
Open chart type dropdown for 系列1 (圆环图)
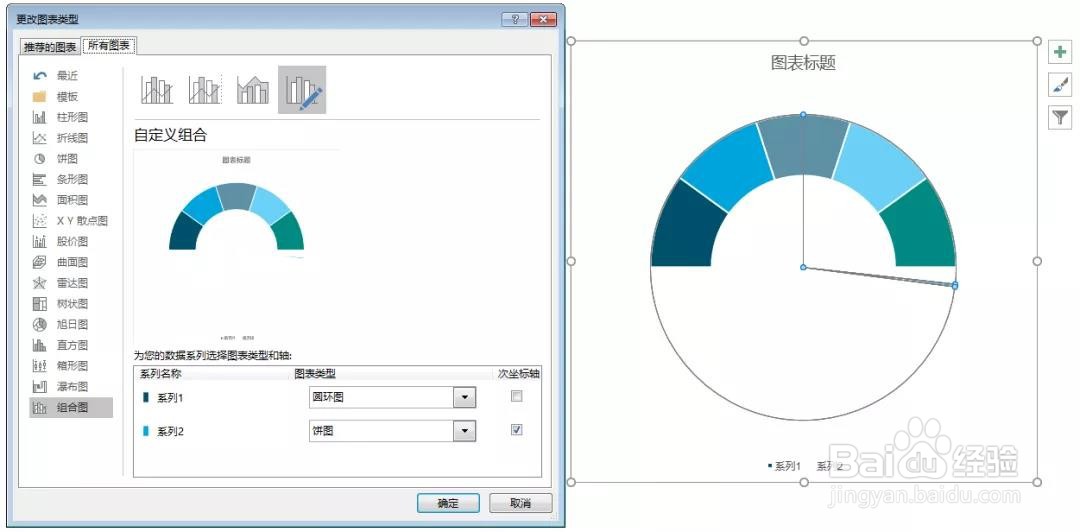[465, 397]
